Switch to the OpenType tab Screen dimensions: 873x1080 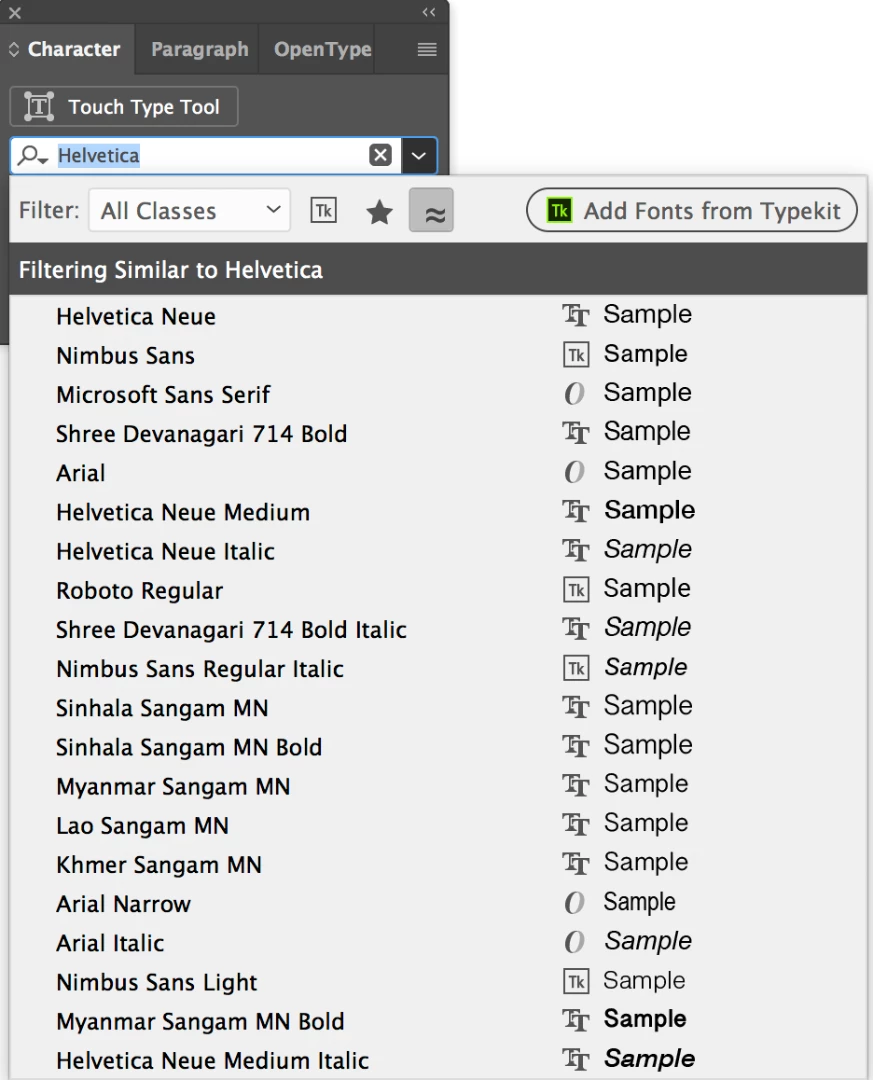(322, 50)
